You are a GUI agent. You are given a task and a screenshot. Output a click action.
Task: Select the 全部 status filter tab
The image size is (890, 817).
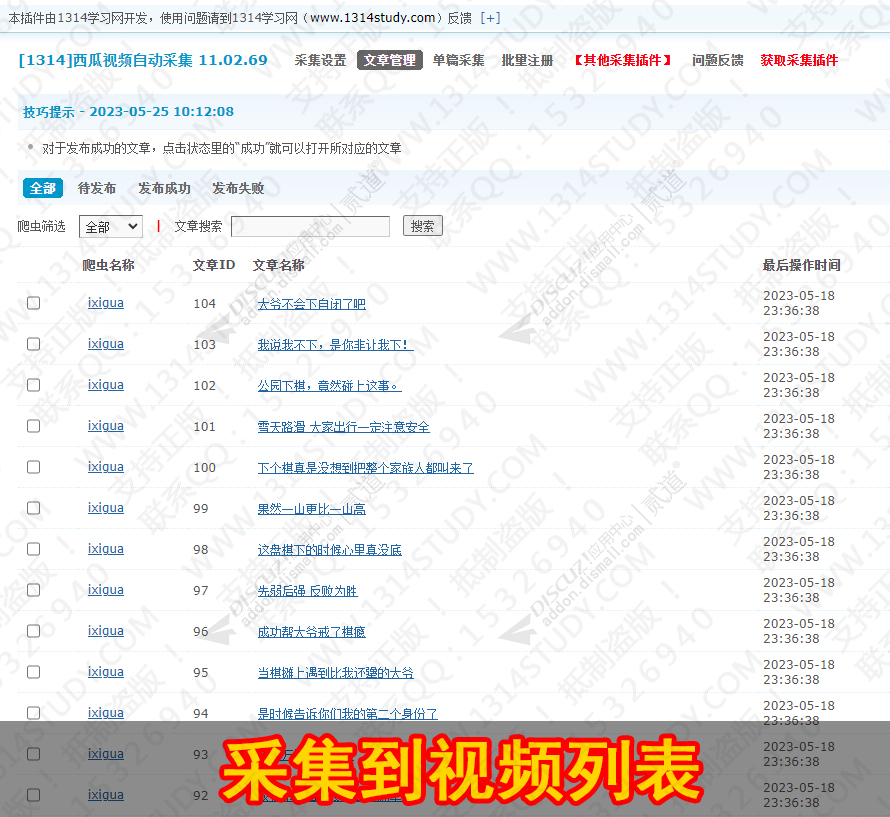43,188
